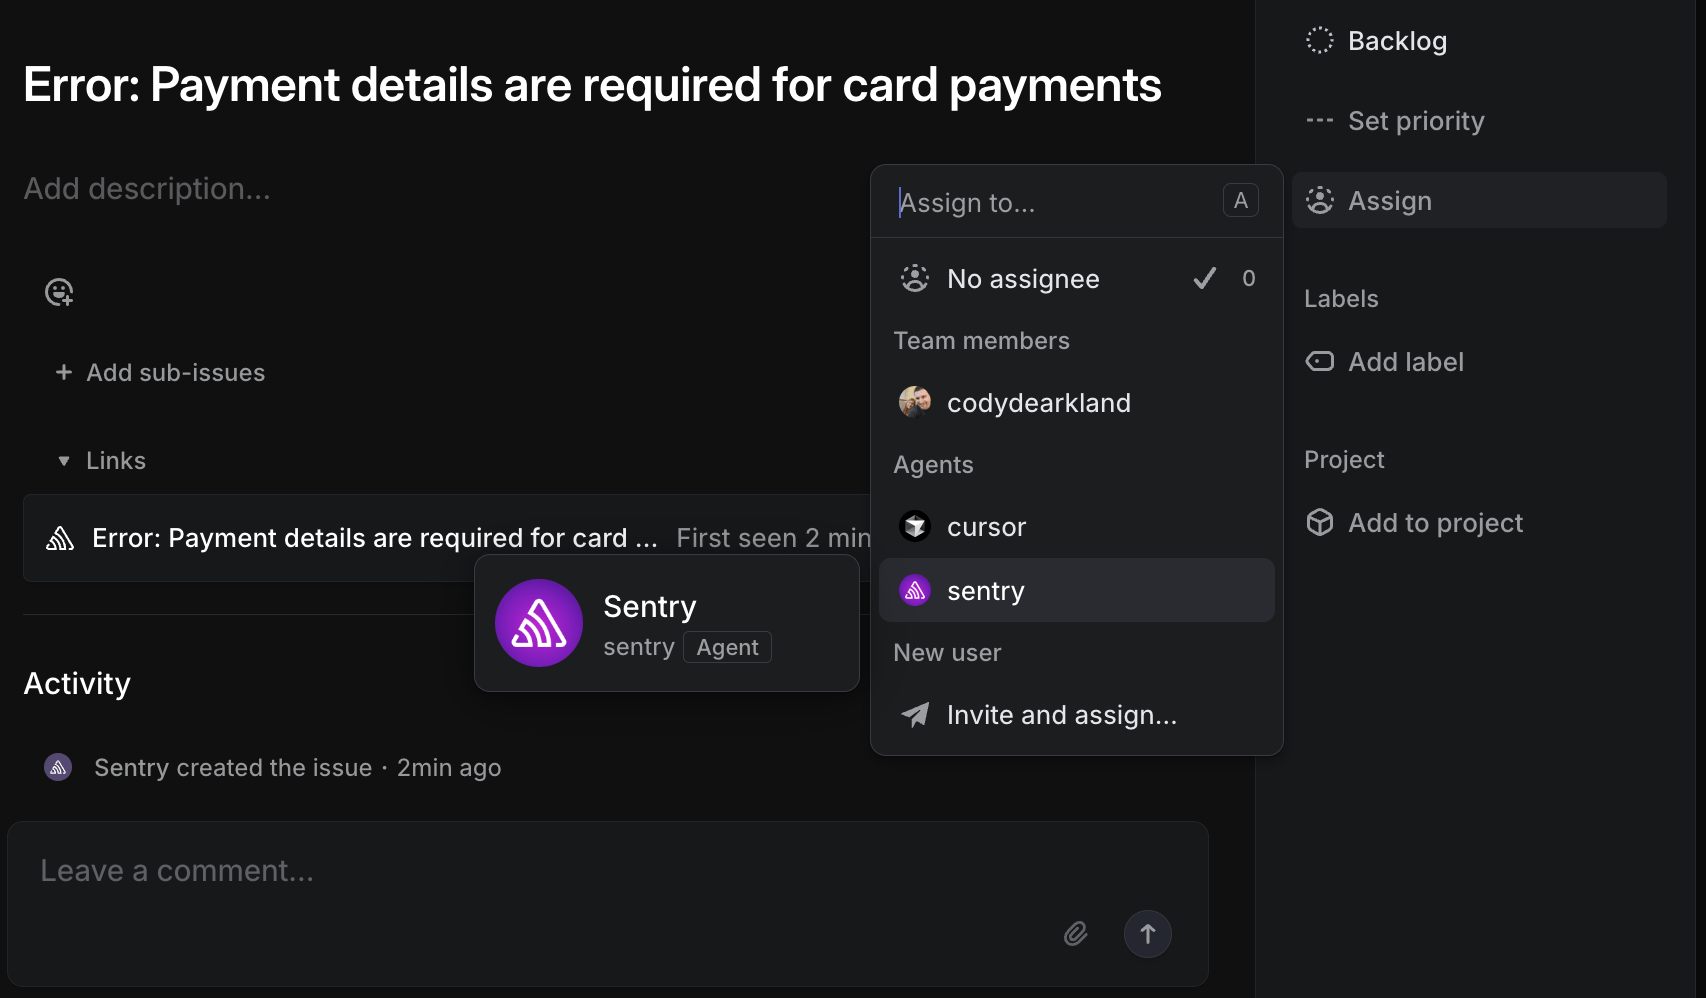Image resolution: width=1706 pixels, height=998 pixels.
Task: Click the large Sentry logo avatar
Action: pos(539,623)
